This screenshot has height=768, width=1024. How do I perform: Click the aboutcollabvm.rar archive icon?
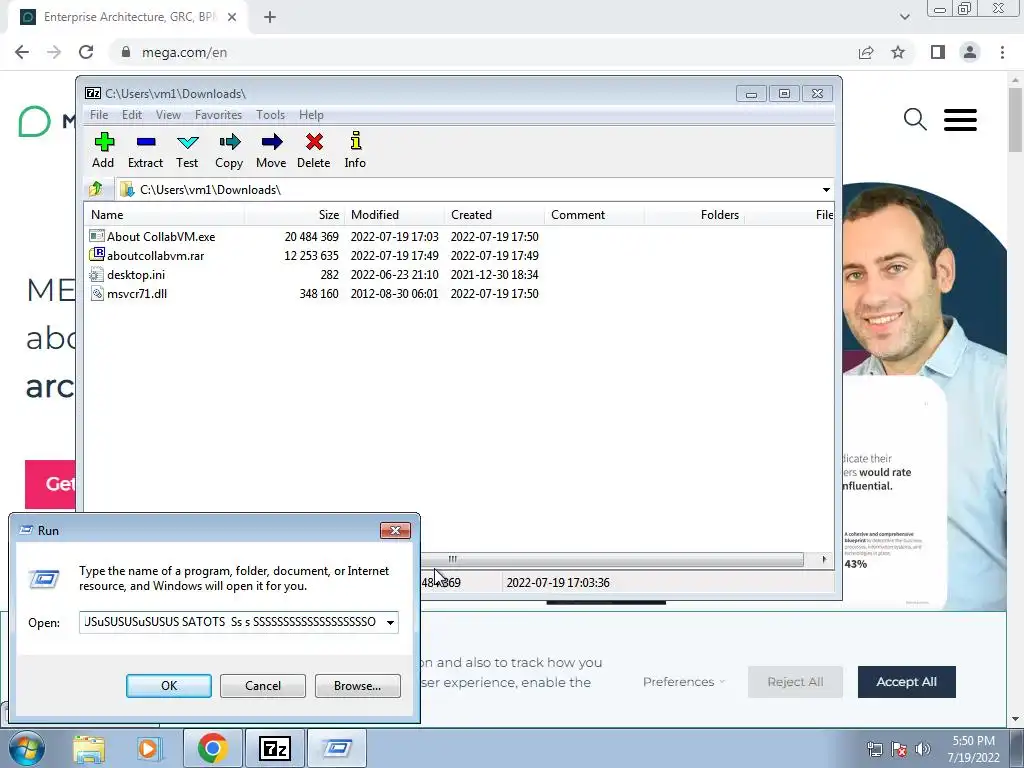(97, 255)
